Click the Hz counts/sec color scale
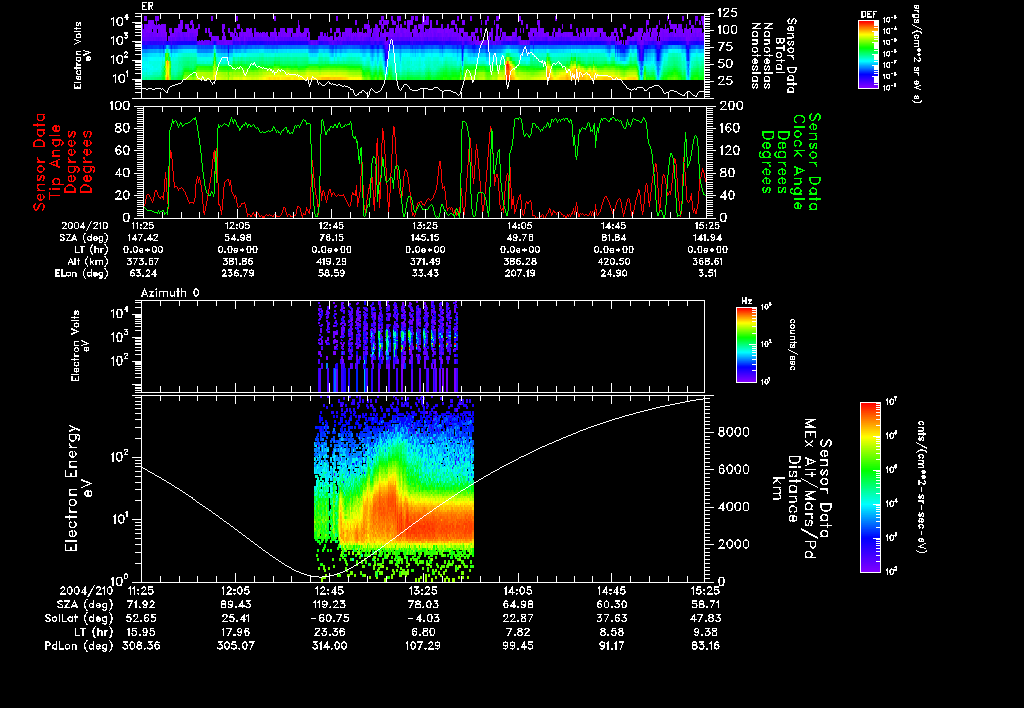 (744, 345)
